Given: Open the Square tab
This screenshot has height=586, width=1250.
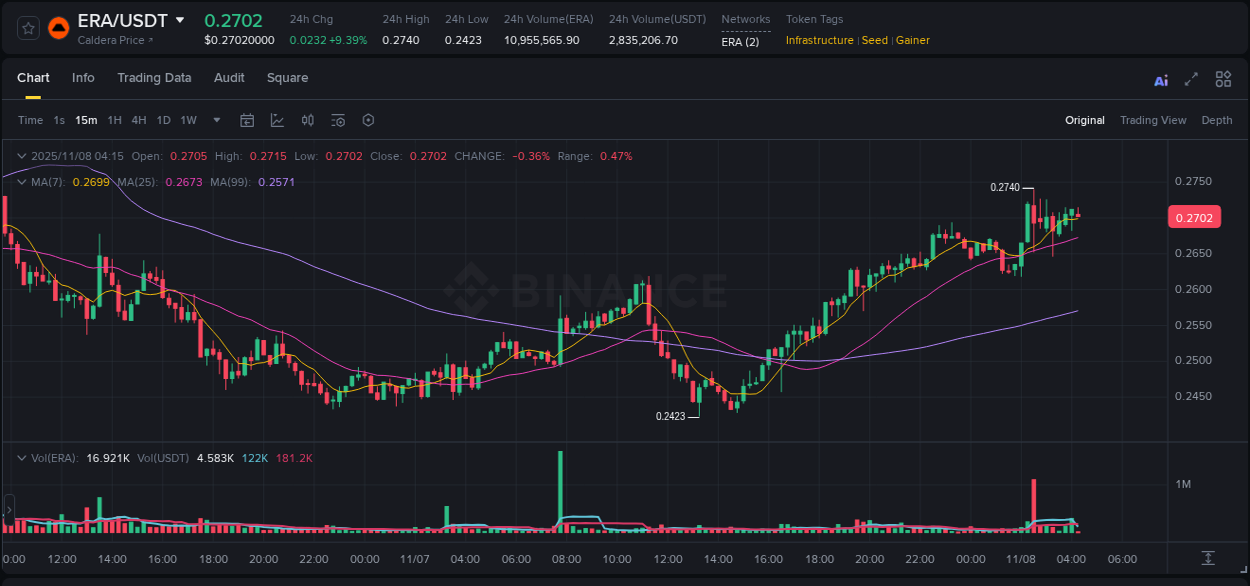Looking at the screenshot, I should coord(287,78).
